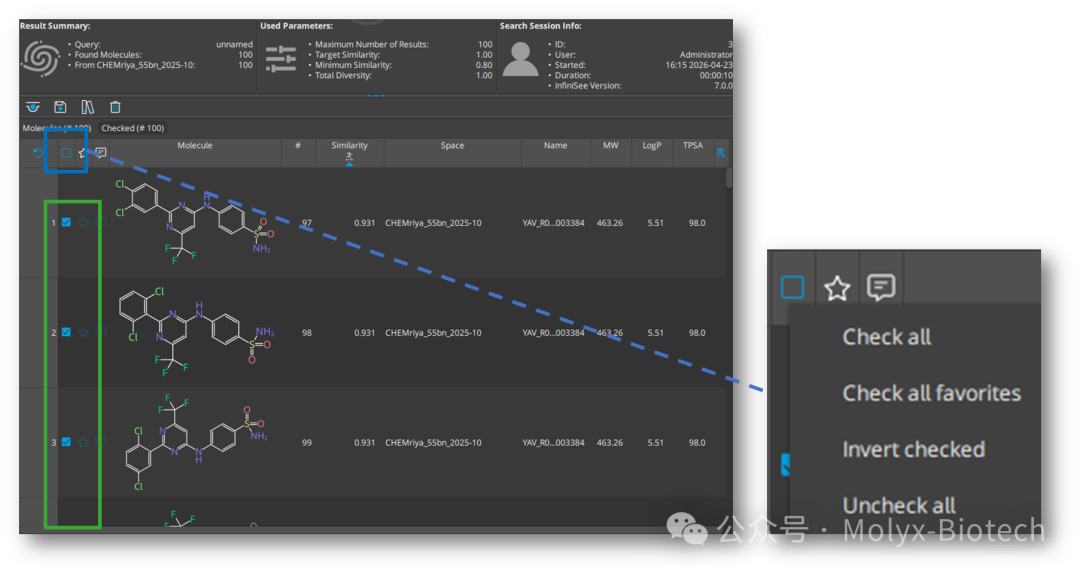Screen dimensions: 1080x573
Task: Click row 1 name YAV_R0...003384
Action: pos(553,223)
